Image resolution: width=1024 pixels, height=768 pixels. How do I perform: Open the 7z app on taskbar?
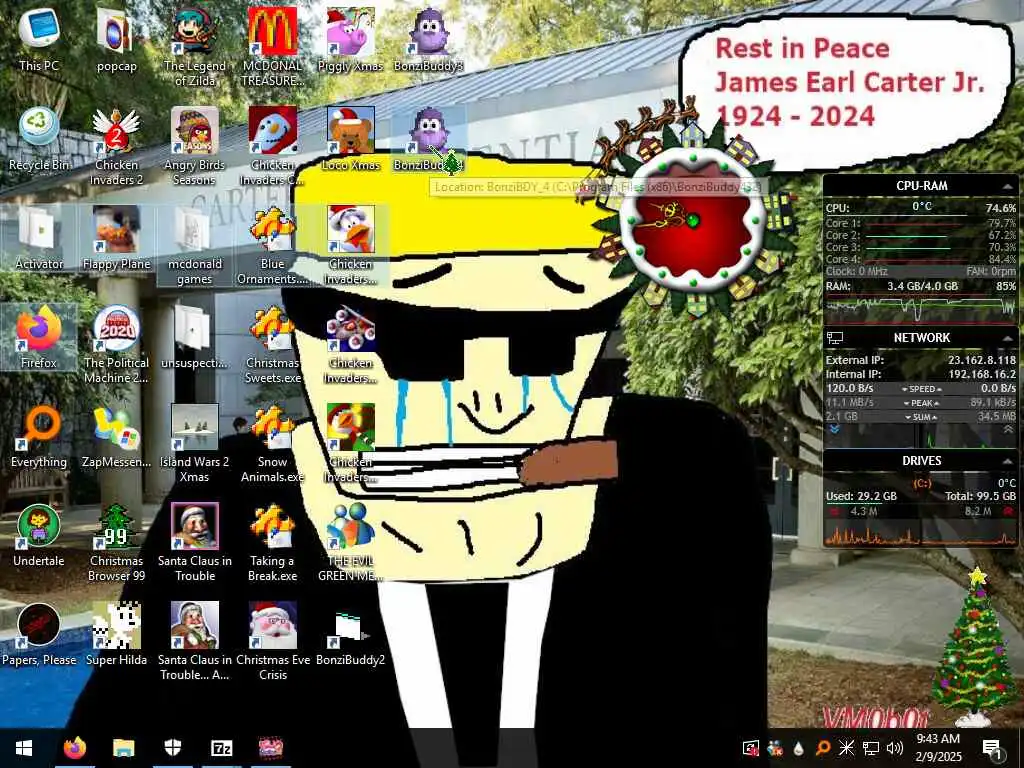point(222,748)
